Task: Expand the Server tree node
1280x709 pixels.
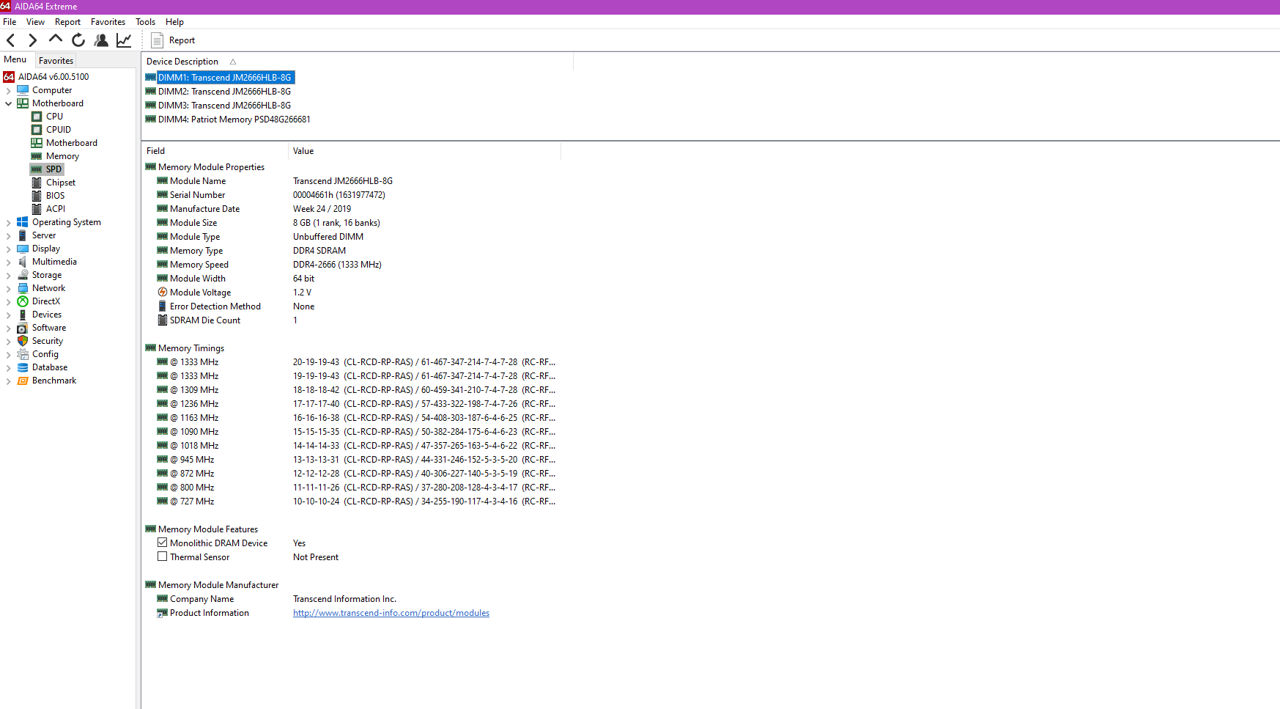Action: 8,235
